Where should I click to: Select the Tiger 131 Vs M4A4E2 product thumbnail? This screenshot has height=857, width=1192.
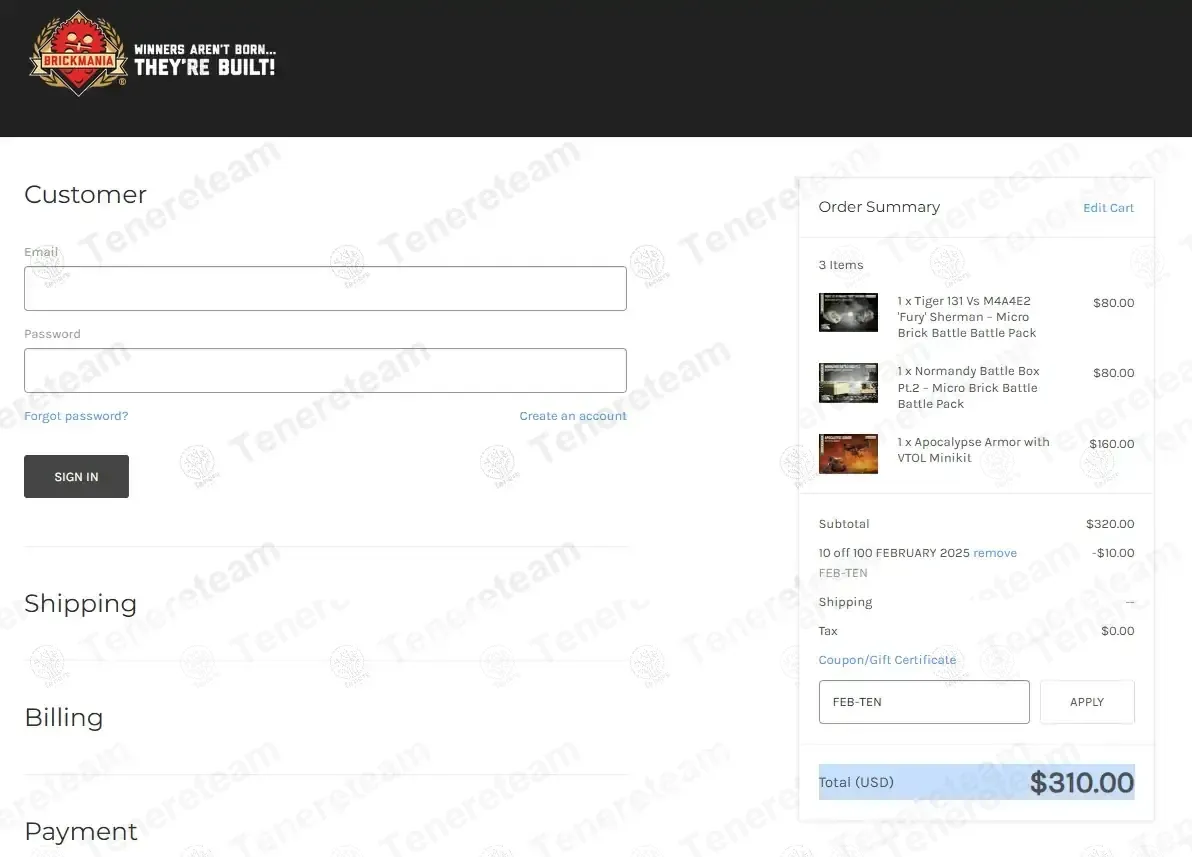pos(848,313)
